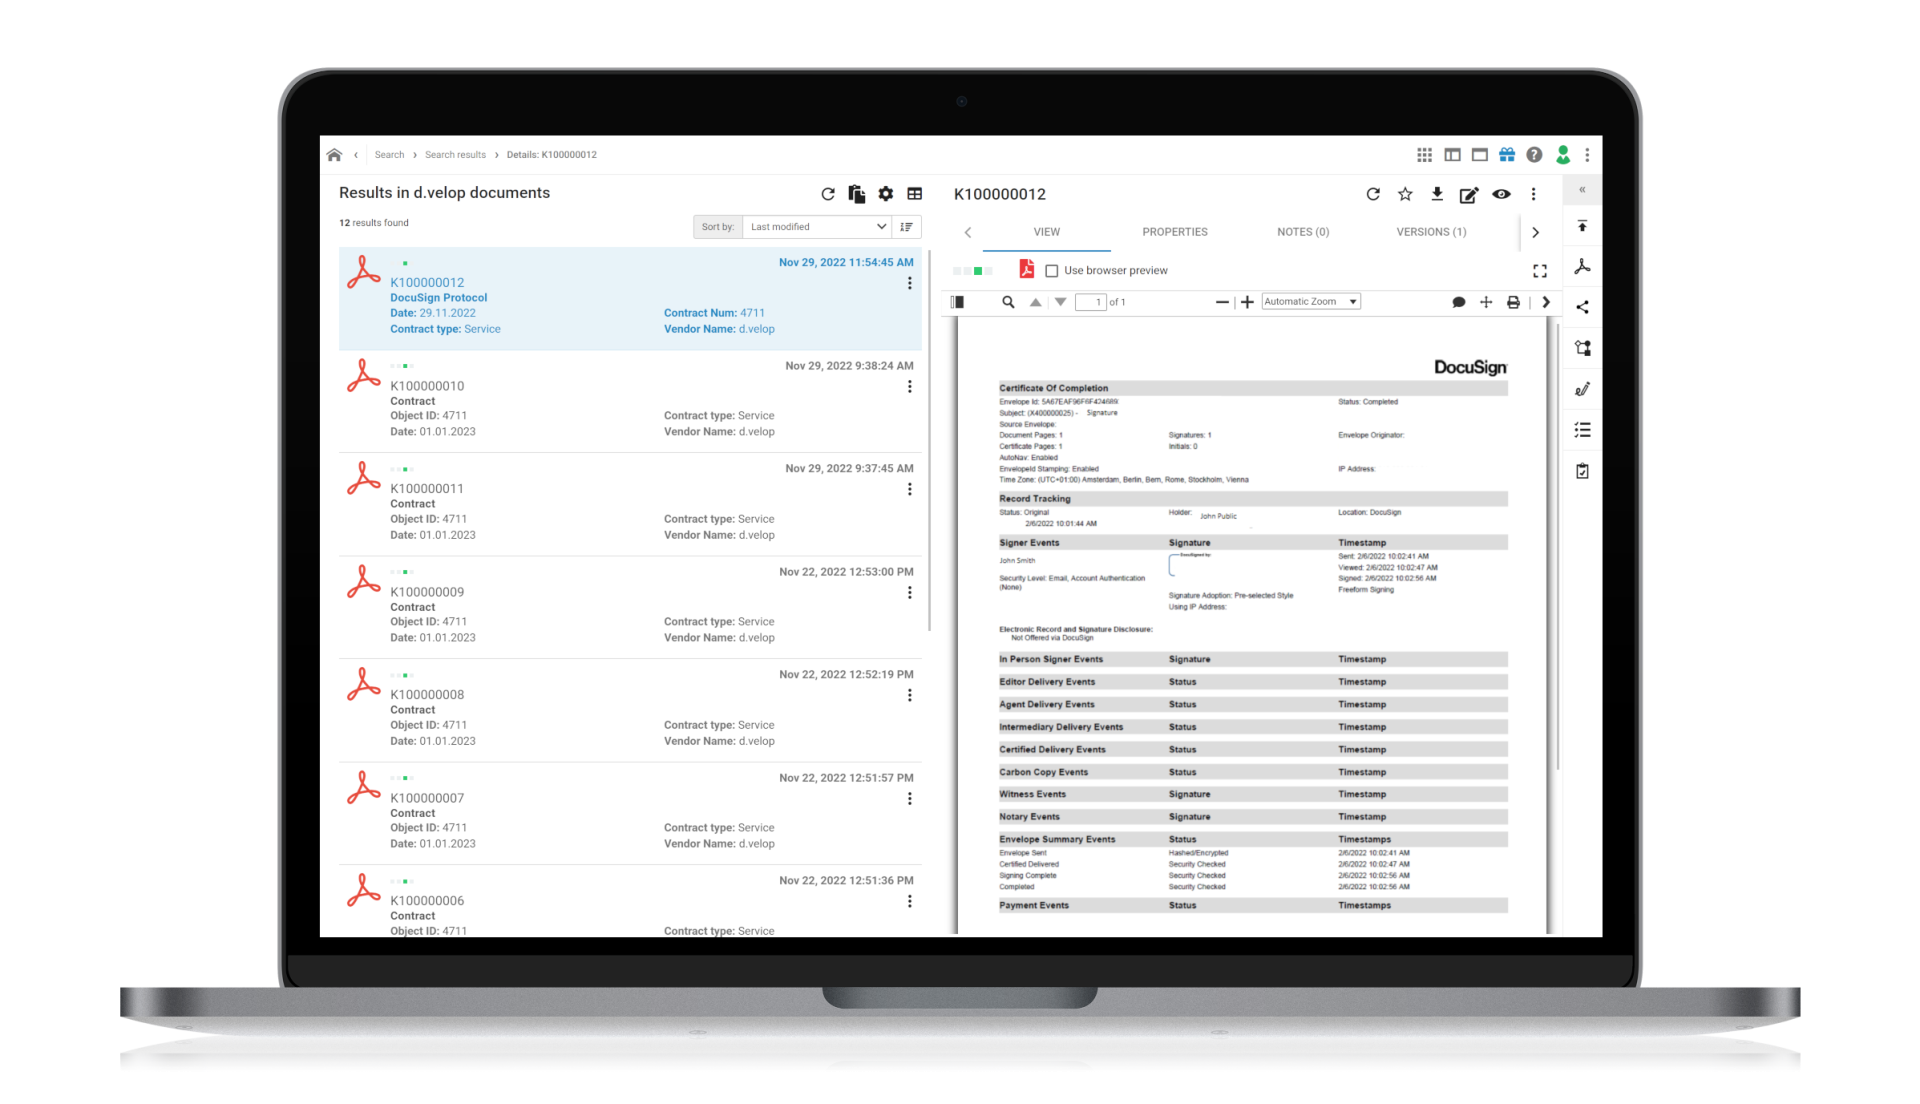
Task: Enable the Use browser preview checkbox
Action: point(1051,270)
